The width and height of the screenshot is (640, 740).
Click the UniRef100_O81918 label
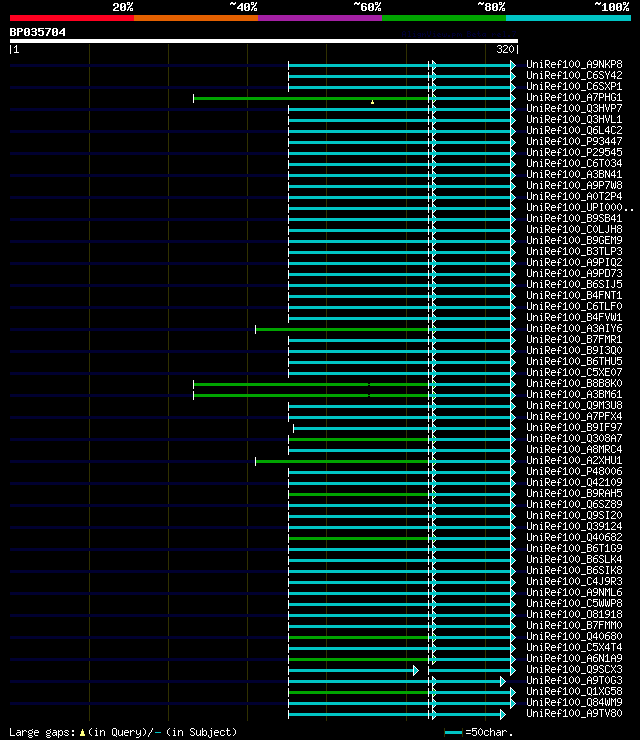click(574, 614)
